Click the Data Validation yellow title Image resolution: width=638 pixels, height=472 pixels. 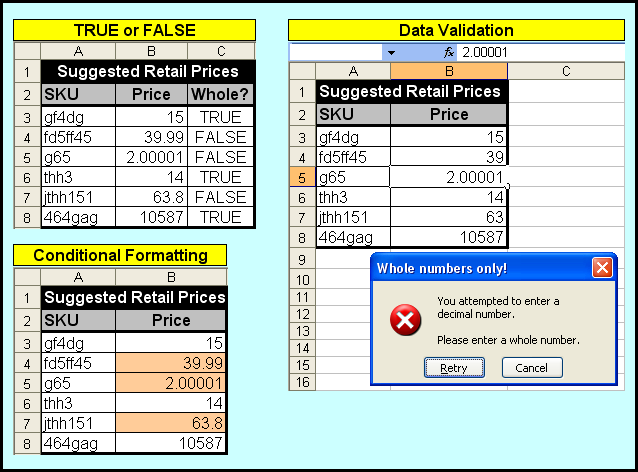(x=456, y=30)
